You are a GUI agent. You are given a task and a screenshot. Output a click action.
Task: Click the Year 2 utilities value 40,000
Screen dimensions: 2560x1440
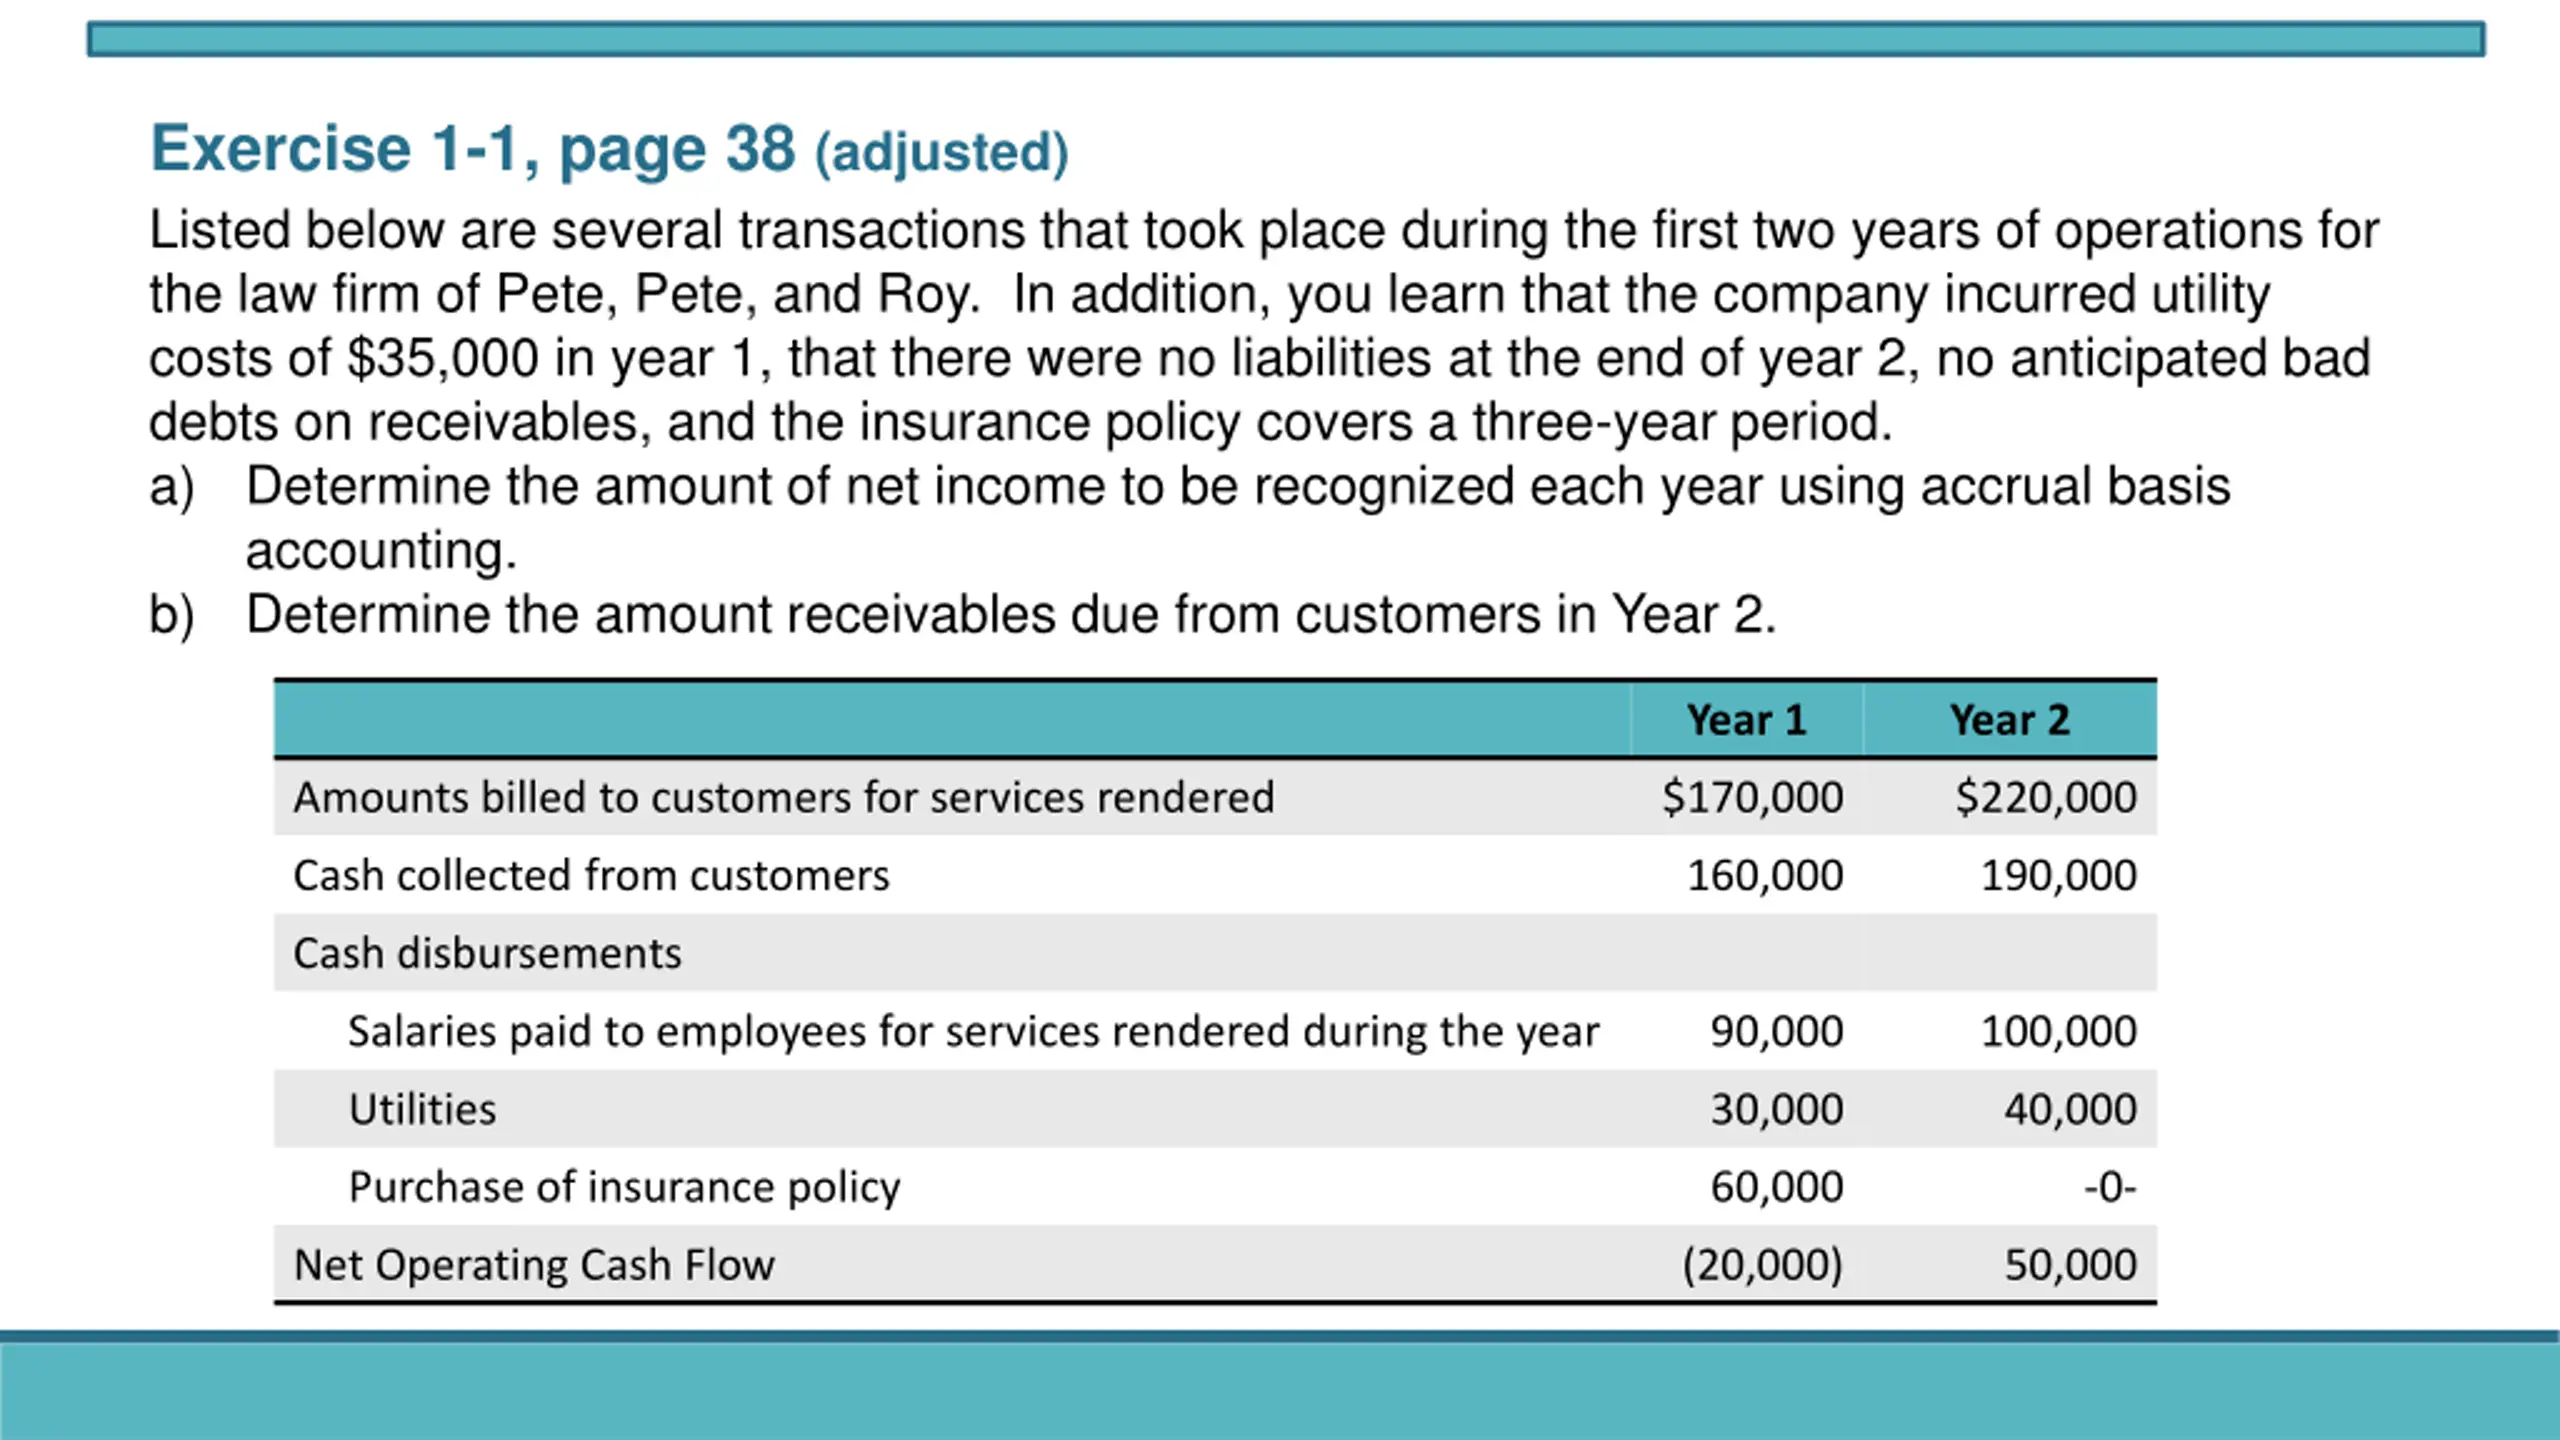coord(2071,1109)
